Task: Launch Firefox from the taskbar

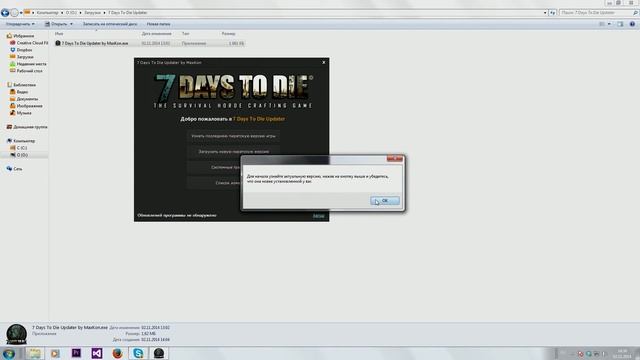Action: pyautogui.click(x=118, y=353)
